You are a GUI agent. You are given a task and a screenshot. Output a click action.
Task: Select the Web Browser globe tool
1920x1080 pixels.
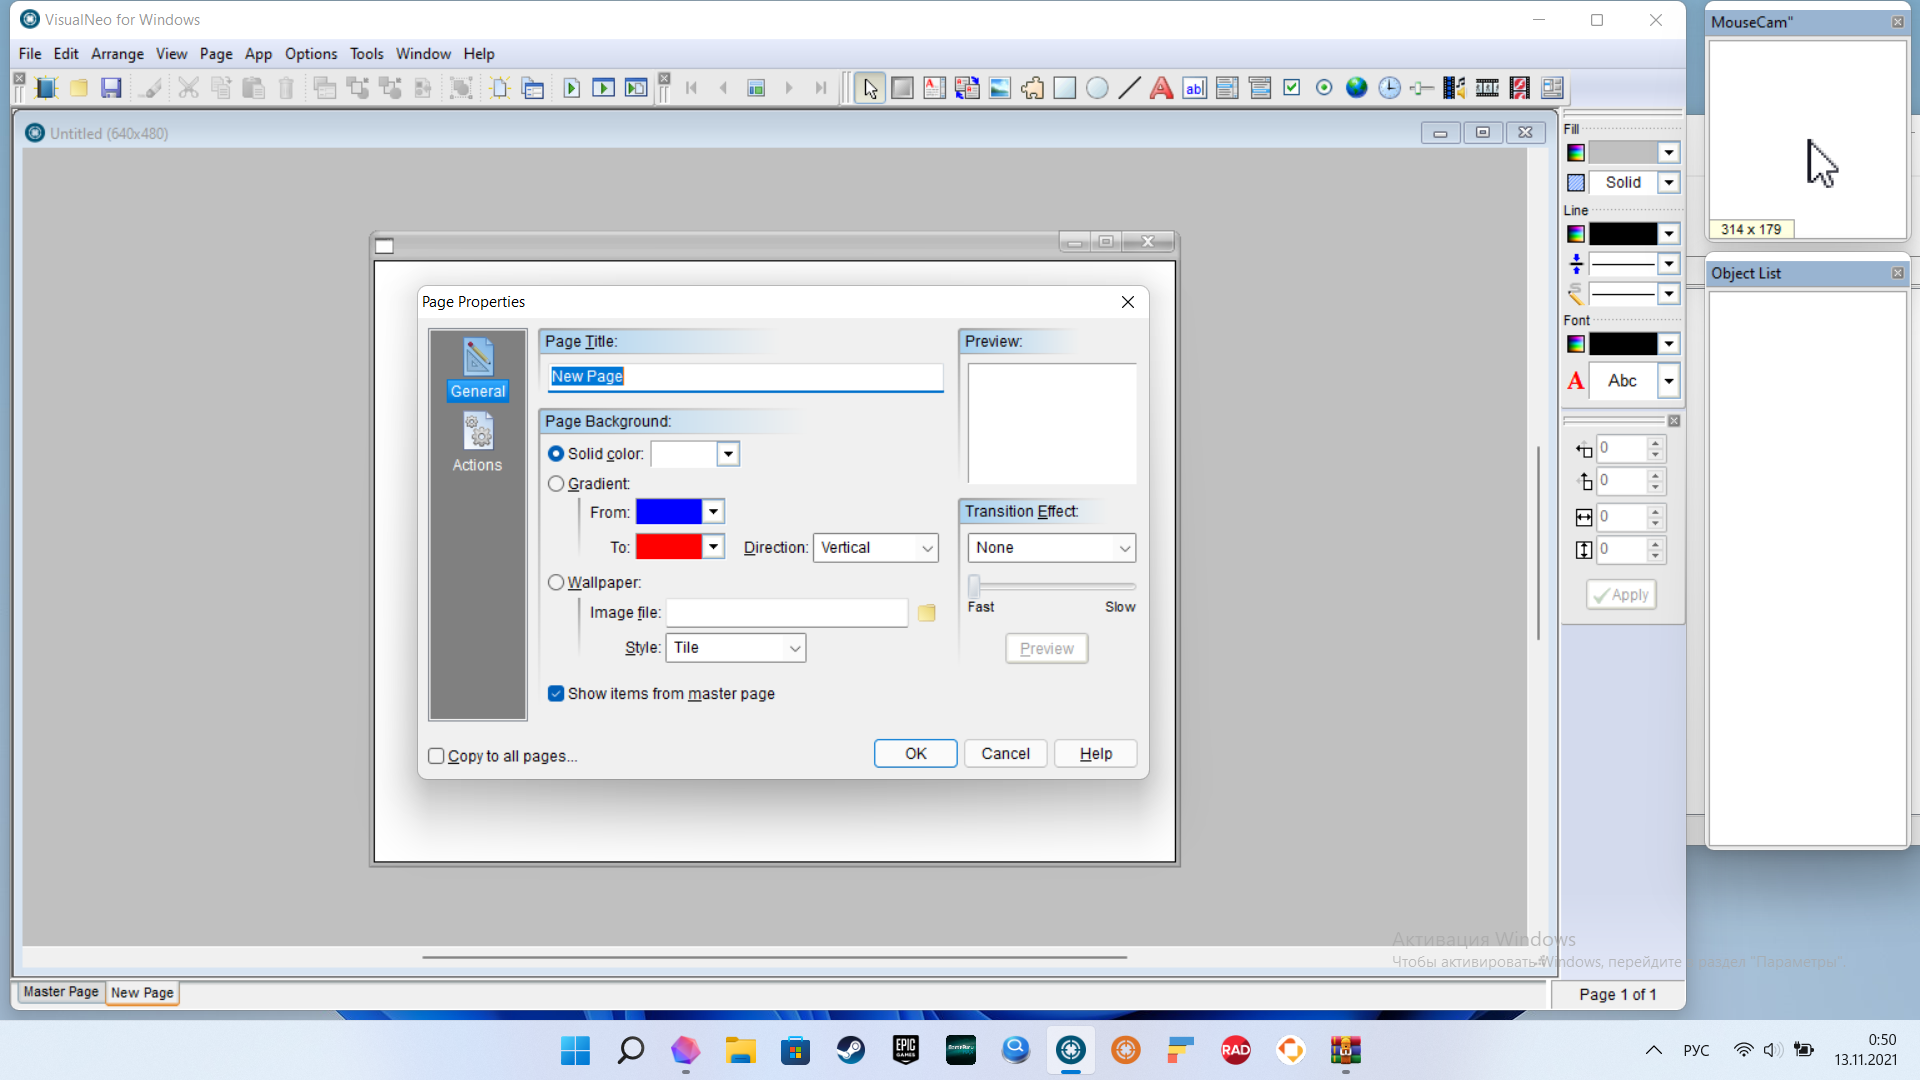click(1357, 88)
